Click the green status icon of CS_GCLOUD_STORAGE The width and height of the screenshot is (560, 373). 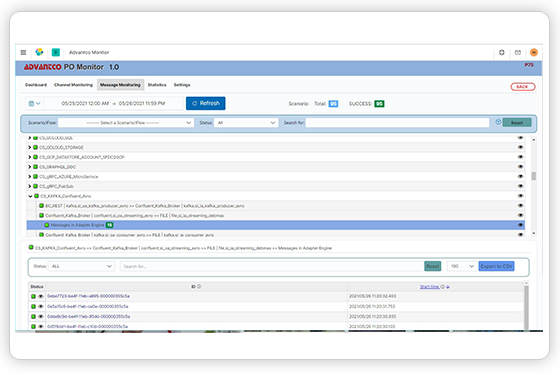35,147
